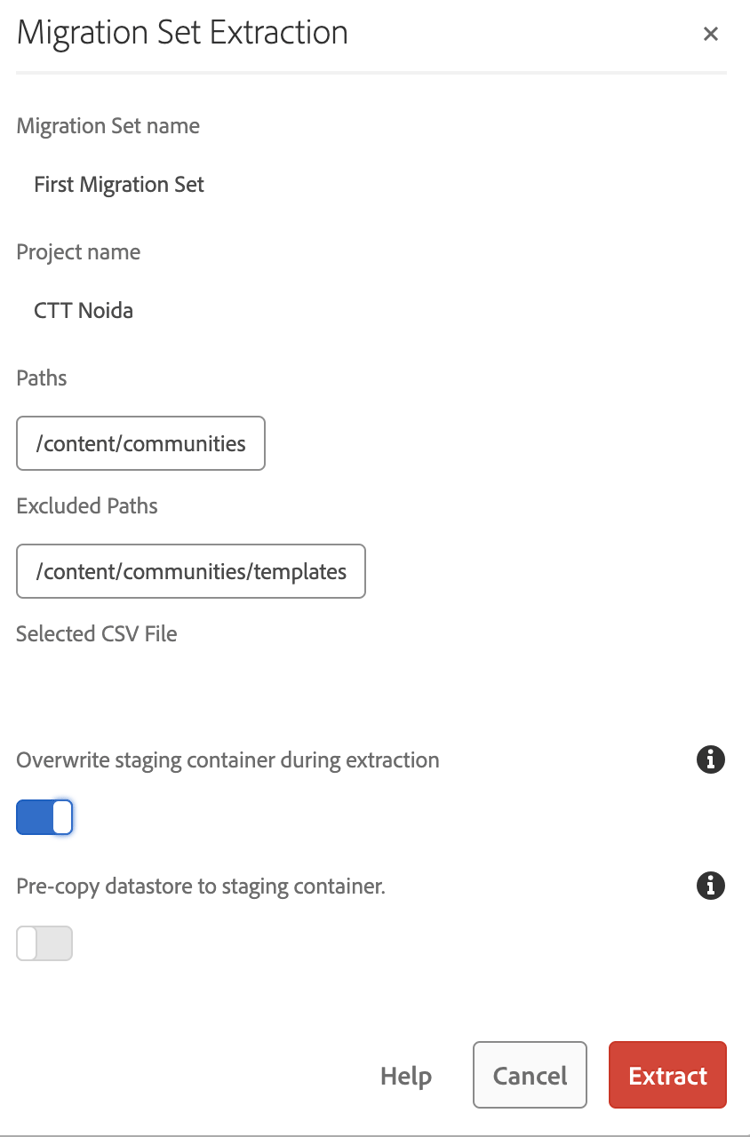Disable Overwrite staging container toggle
750x1137 pixels.
pyautogui.click(x=45, y=817)
